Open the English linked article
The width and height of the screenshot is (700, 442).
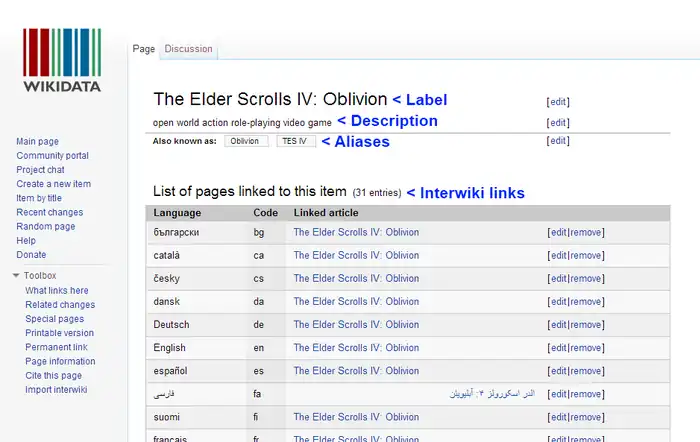pos(356,348)
